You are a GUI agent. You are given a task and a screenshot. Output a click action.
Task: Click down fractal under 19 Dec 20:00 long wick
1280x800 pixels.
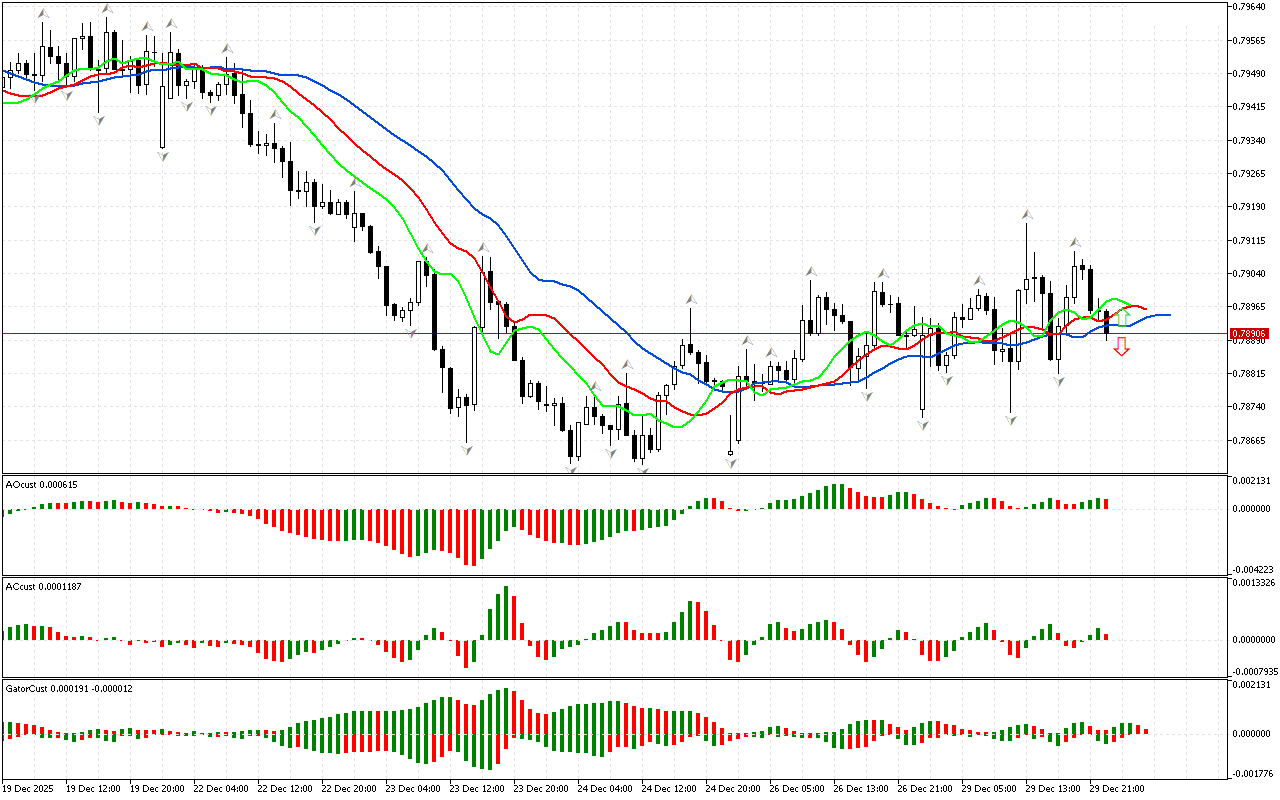[163, 155]
